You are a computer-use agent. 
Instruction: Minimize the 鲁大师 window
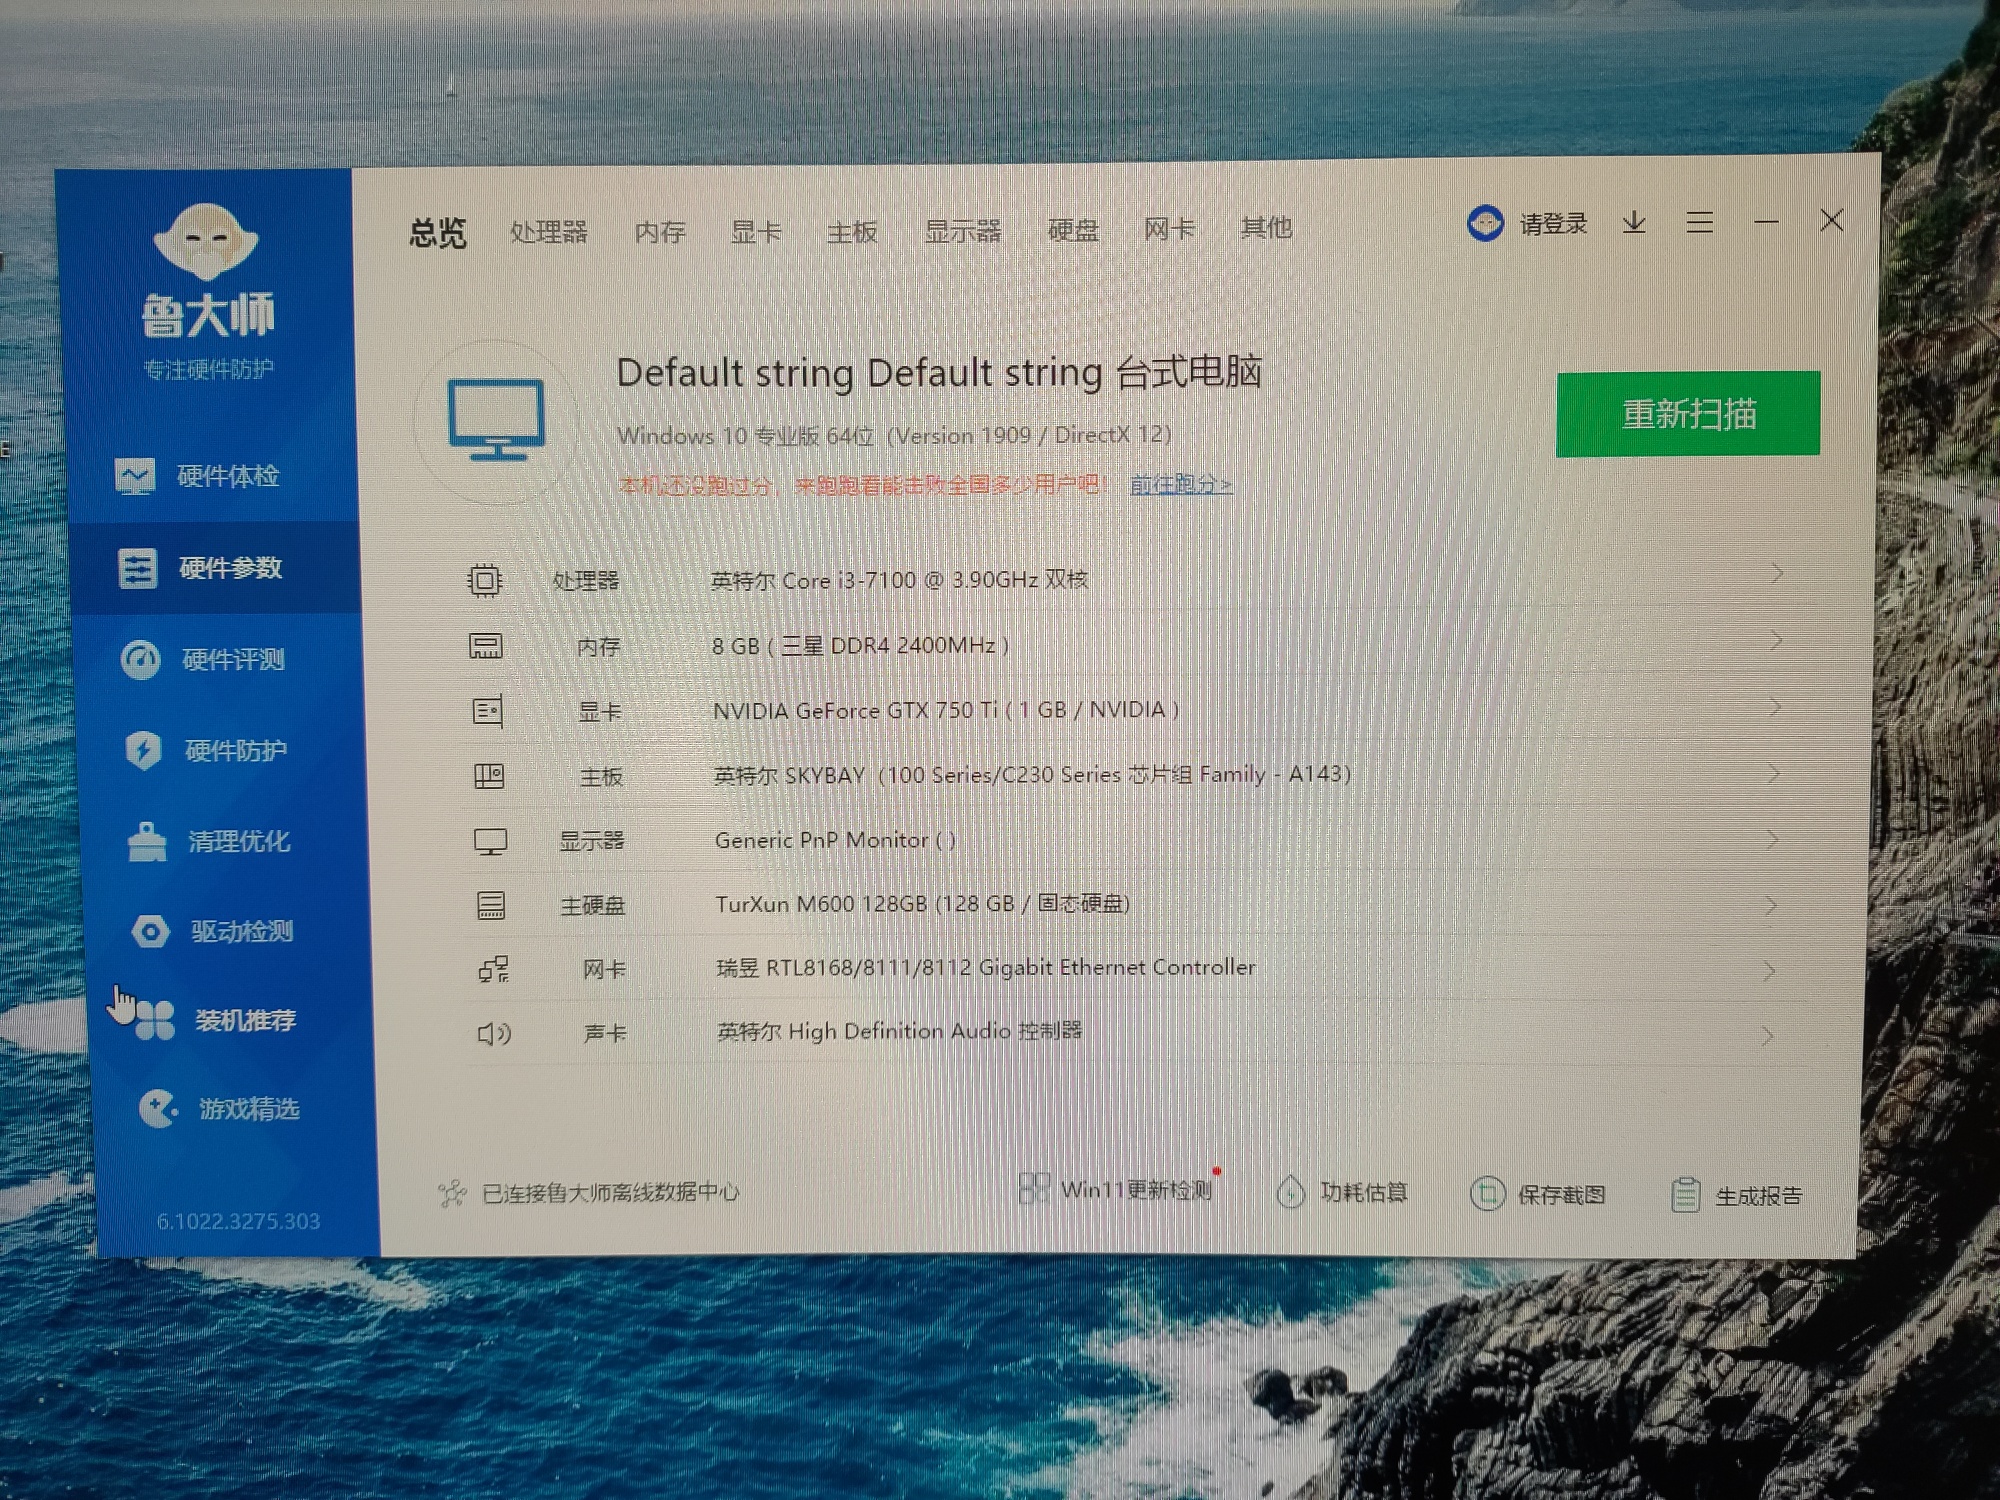(1766, 221)
